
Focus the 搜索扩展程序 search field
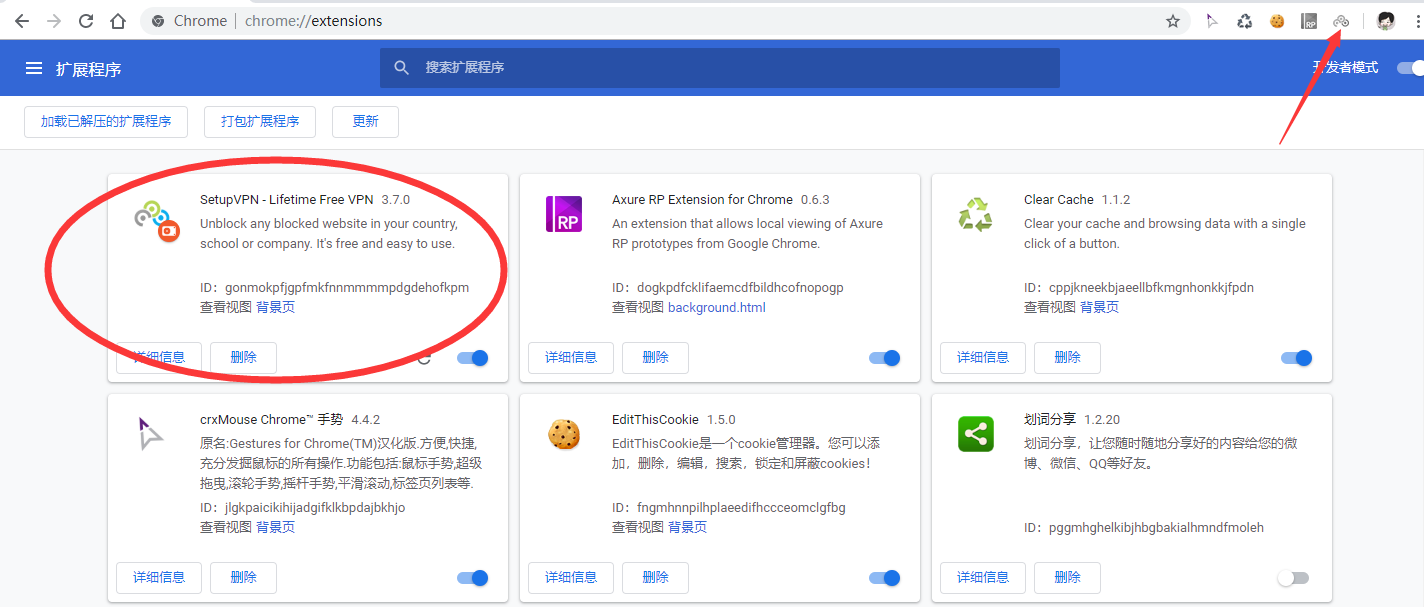pos(720,68)
